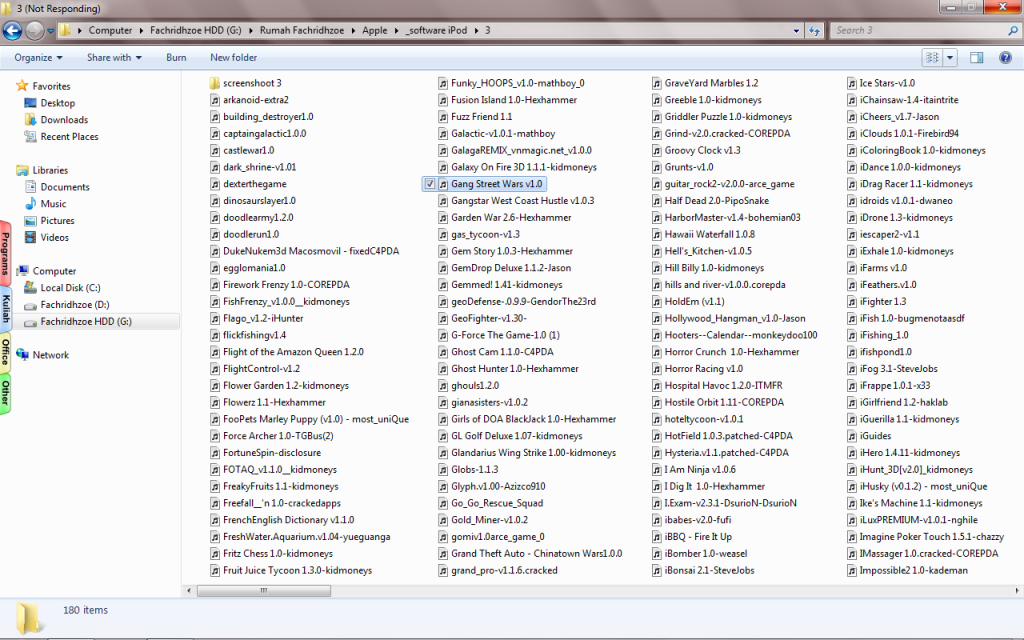
Task: Jump to Computer in the address bar breadcrumb
Action: click(110, 30)
